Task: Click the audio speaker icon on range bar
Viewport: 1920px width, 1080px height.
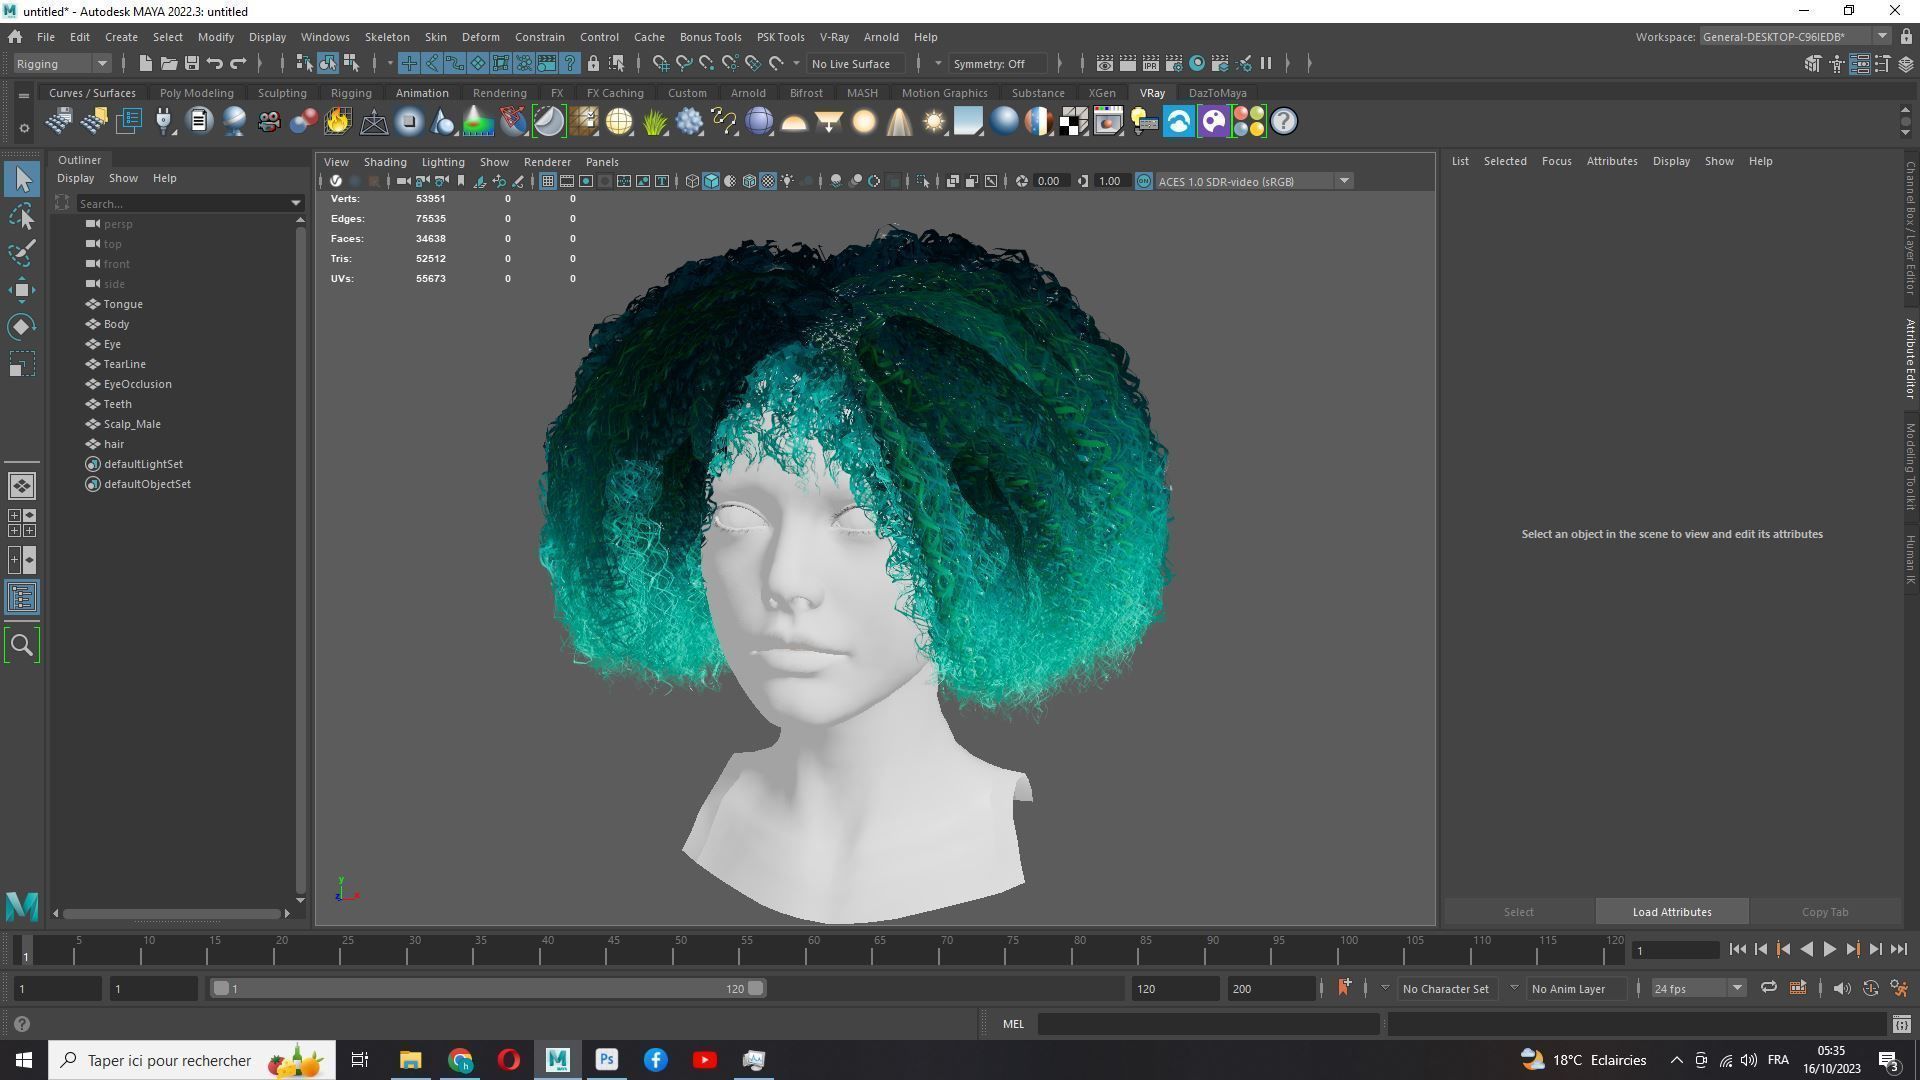Action: [1841, 988]
